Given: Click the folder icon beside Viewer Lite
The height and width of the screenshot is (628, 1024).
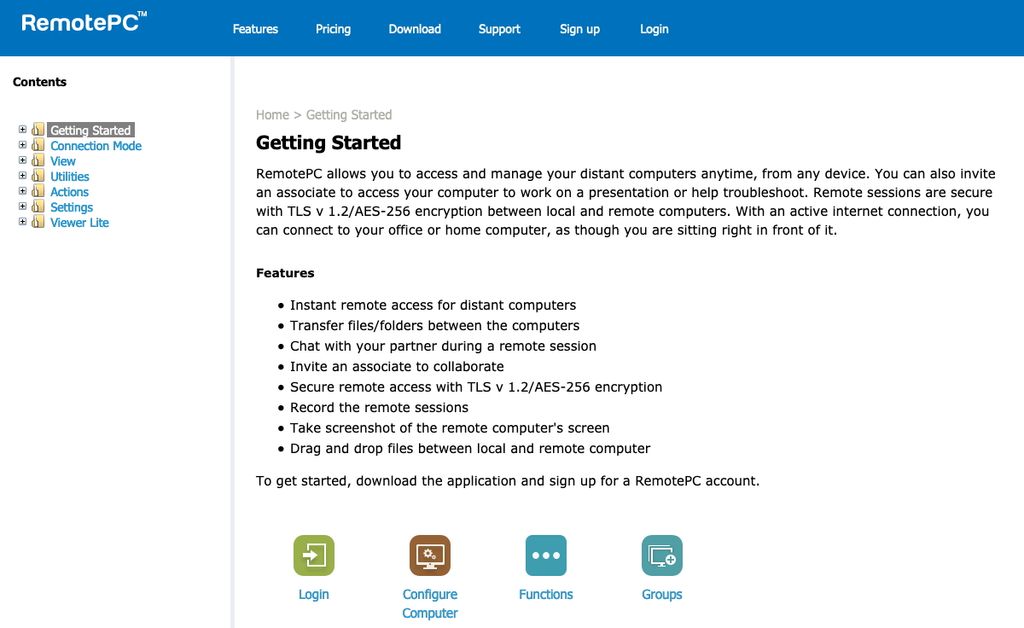Looking at the screenshot, I should point(38,222).
